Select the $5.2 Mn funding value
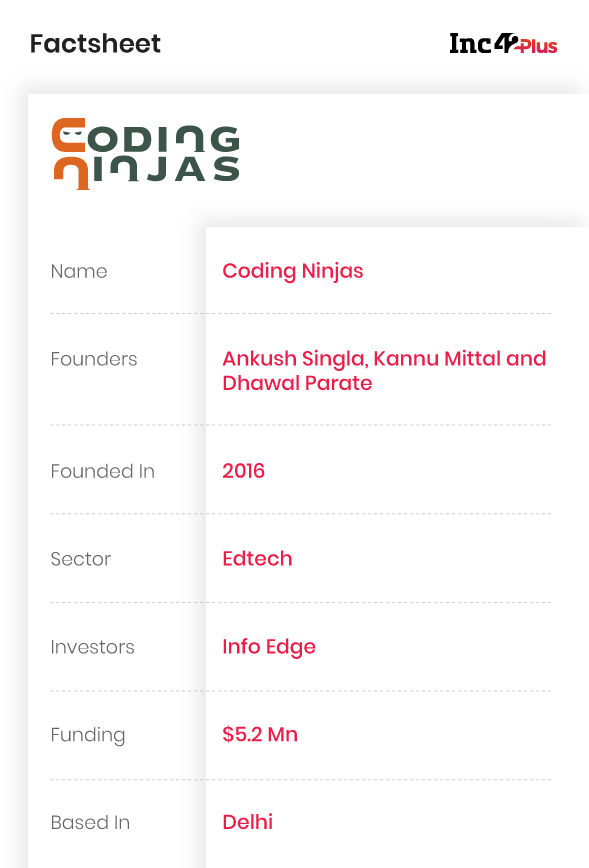This screenshot has height=868, width=589. 260,734
